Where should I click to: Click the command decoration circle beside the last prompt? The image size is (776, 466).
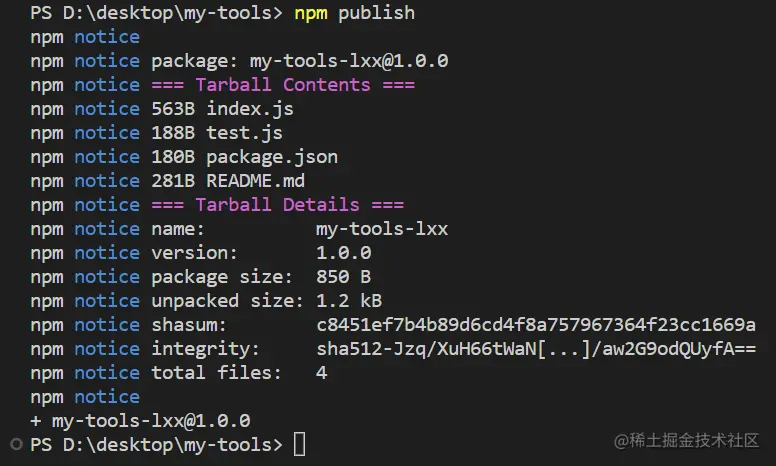pyautogui.click(x=16, y=443)
